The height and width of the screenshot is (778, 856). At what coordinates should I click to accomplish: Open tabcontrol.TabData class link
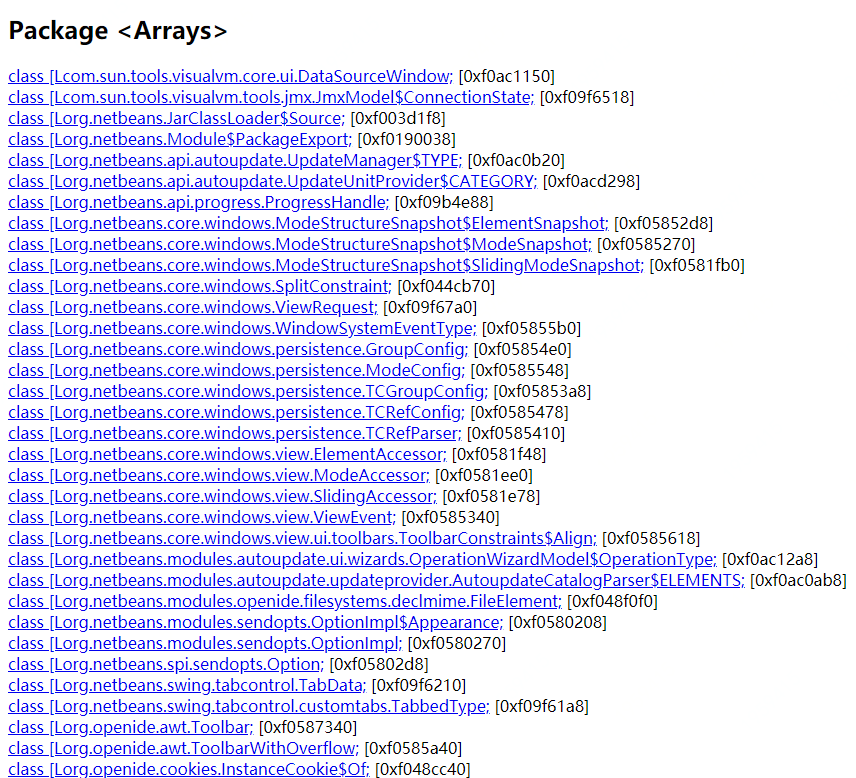(187, 686)
